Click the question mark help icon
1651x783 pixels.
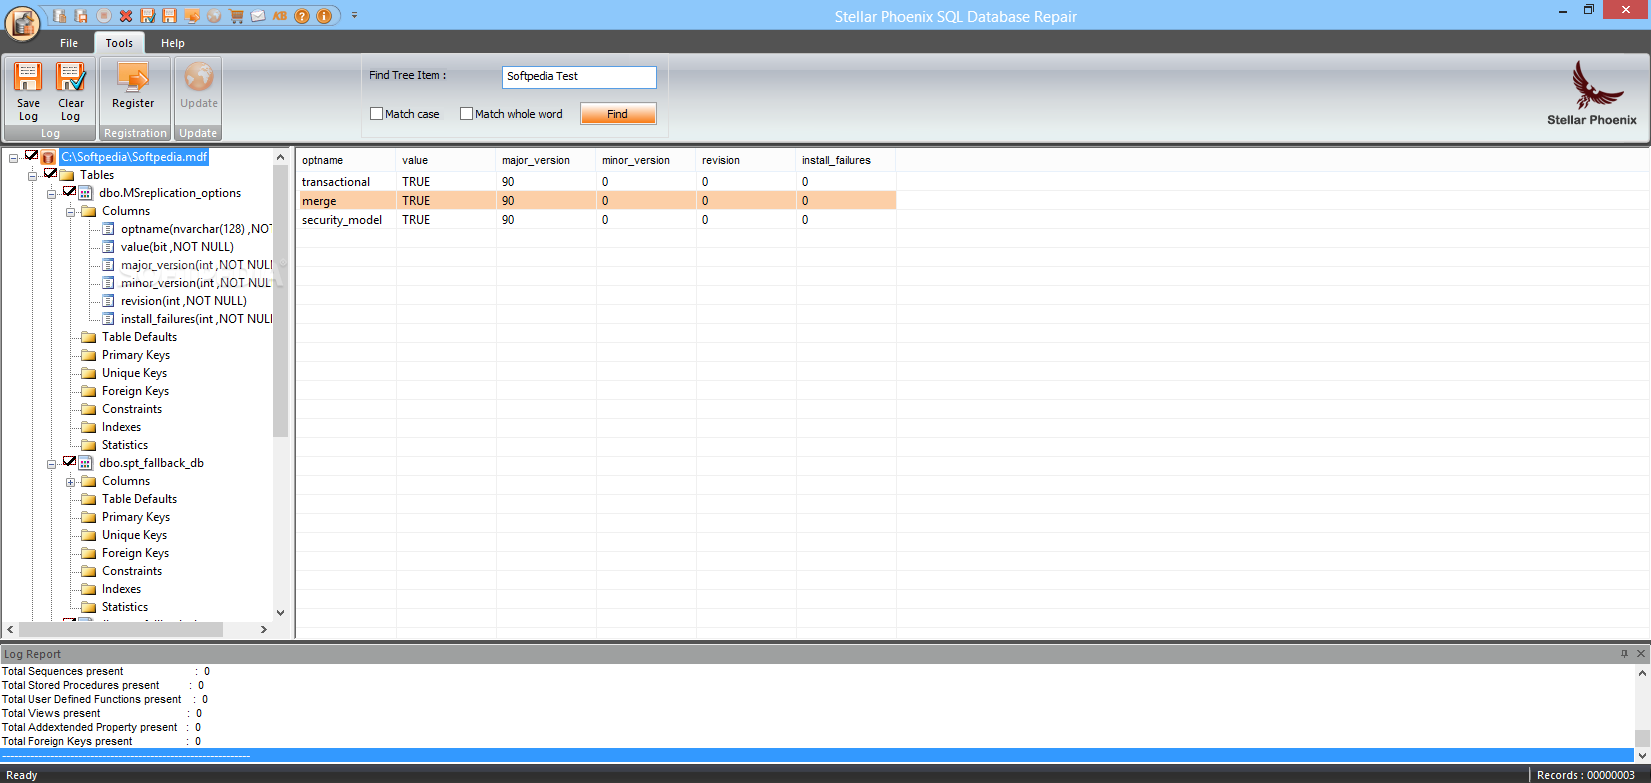302,16
